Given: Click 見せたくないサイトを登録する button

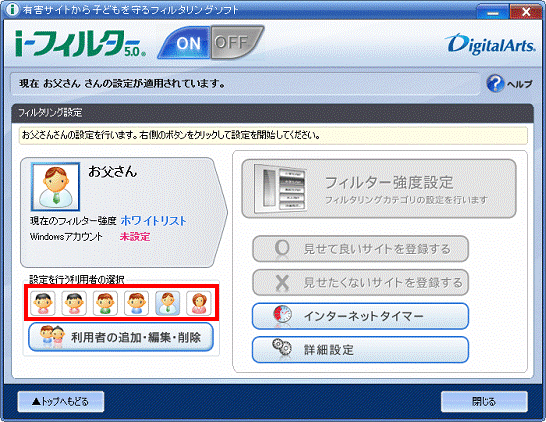Looking at the screenshot, I should [x=360, y=282].
